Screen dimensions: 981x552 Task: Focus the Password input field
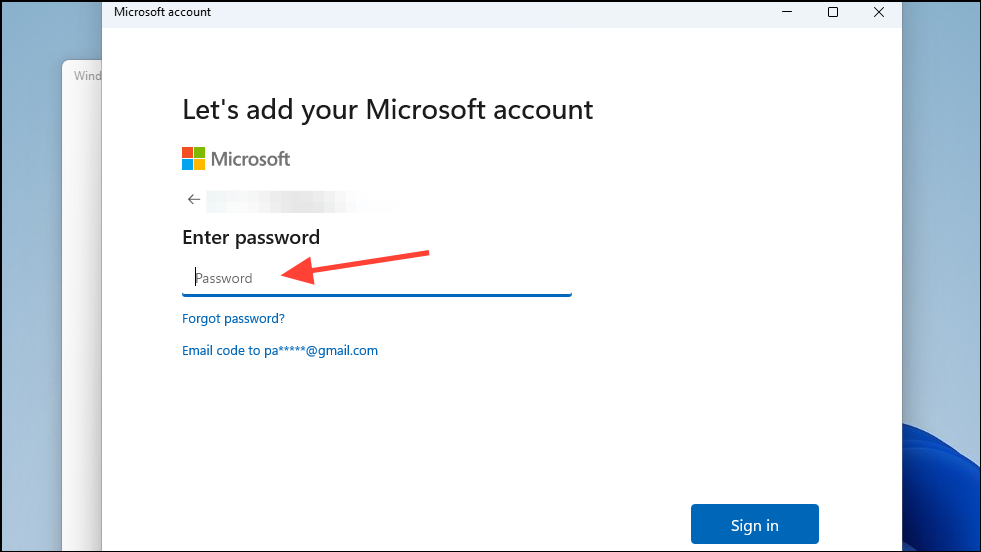tap(377, 278)
